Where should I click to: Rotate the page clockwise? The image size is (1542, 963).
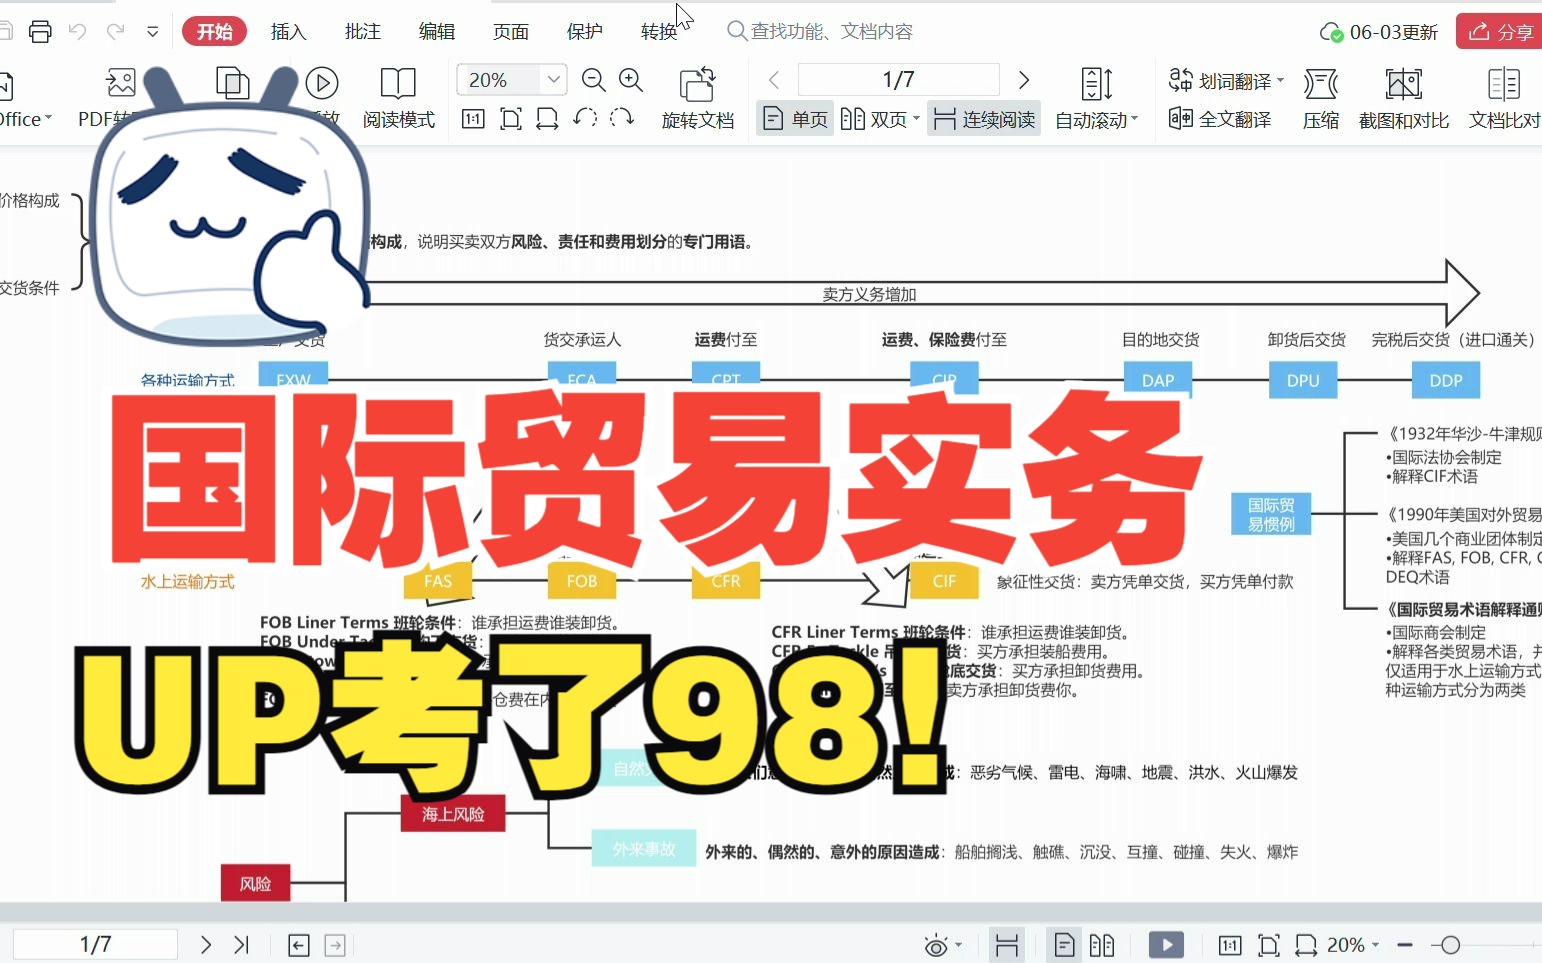coord(622,118)
